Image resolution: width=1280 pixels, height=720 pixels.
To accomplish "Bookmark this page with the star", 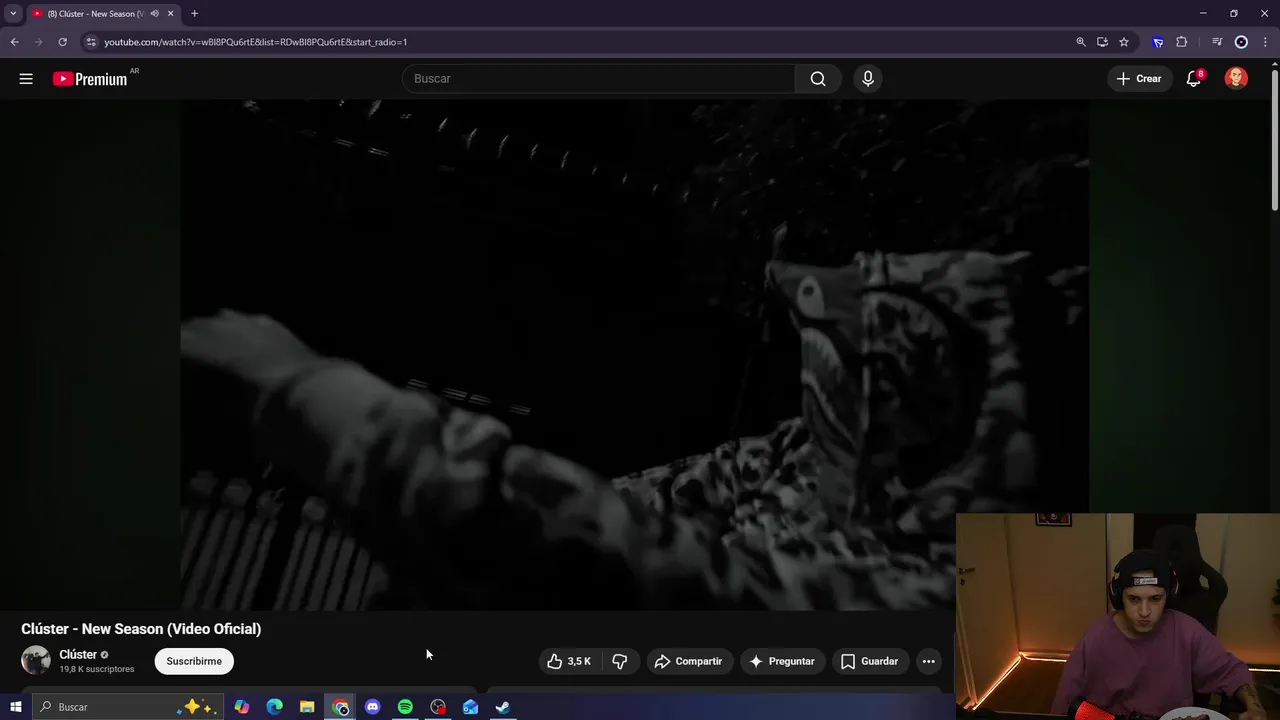I will click(1124, 42).
